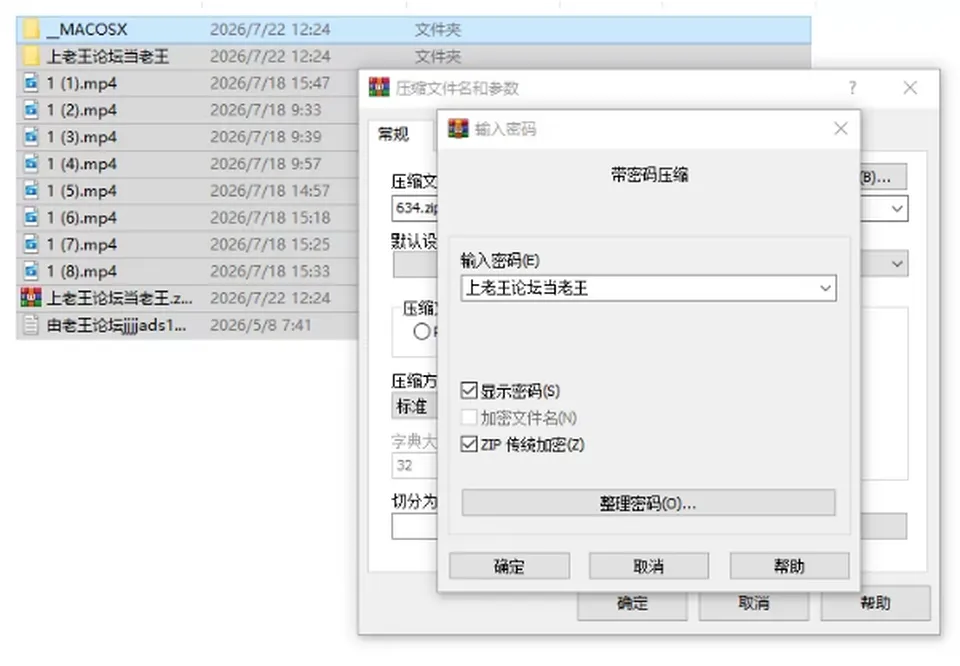Screen dimensions: 960x666
Task: Click the WinRAR archive icon of 上老王论坛当老王.z...
Action: pyautogui.click(x=31, y=297)
